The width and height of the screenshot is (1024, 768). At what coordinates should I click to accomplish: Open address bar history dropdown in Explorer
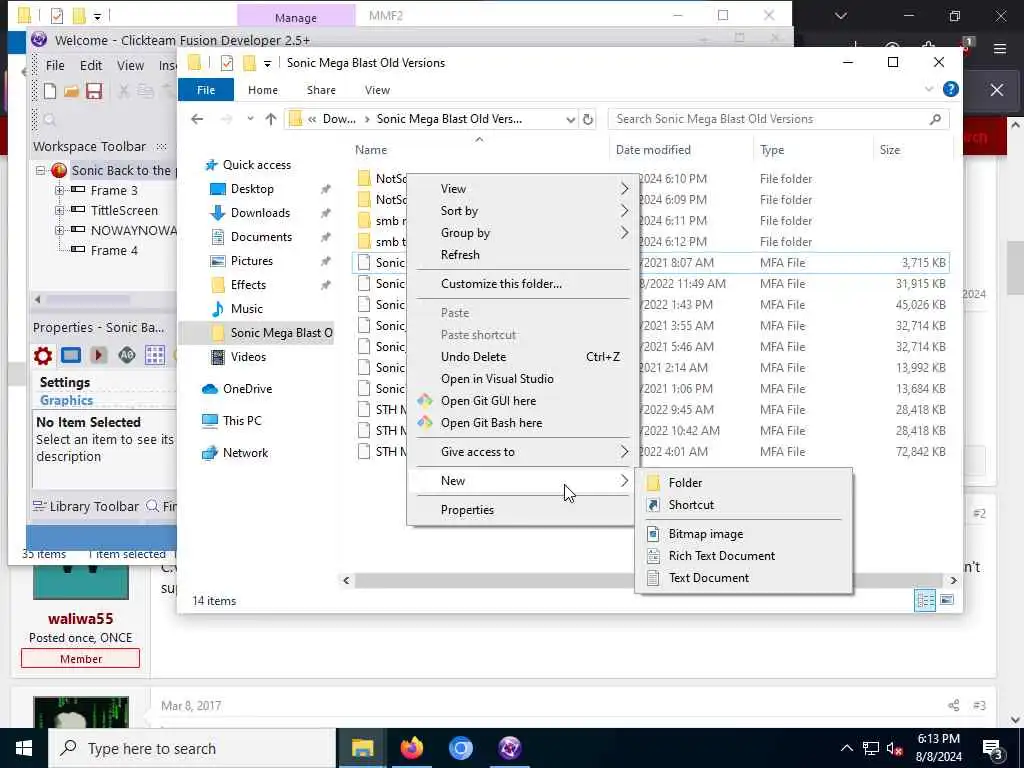[x=570, y=120]
